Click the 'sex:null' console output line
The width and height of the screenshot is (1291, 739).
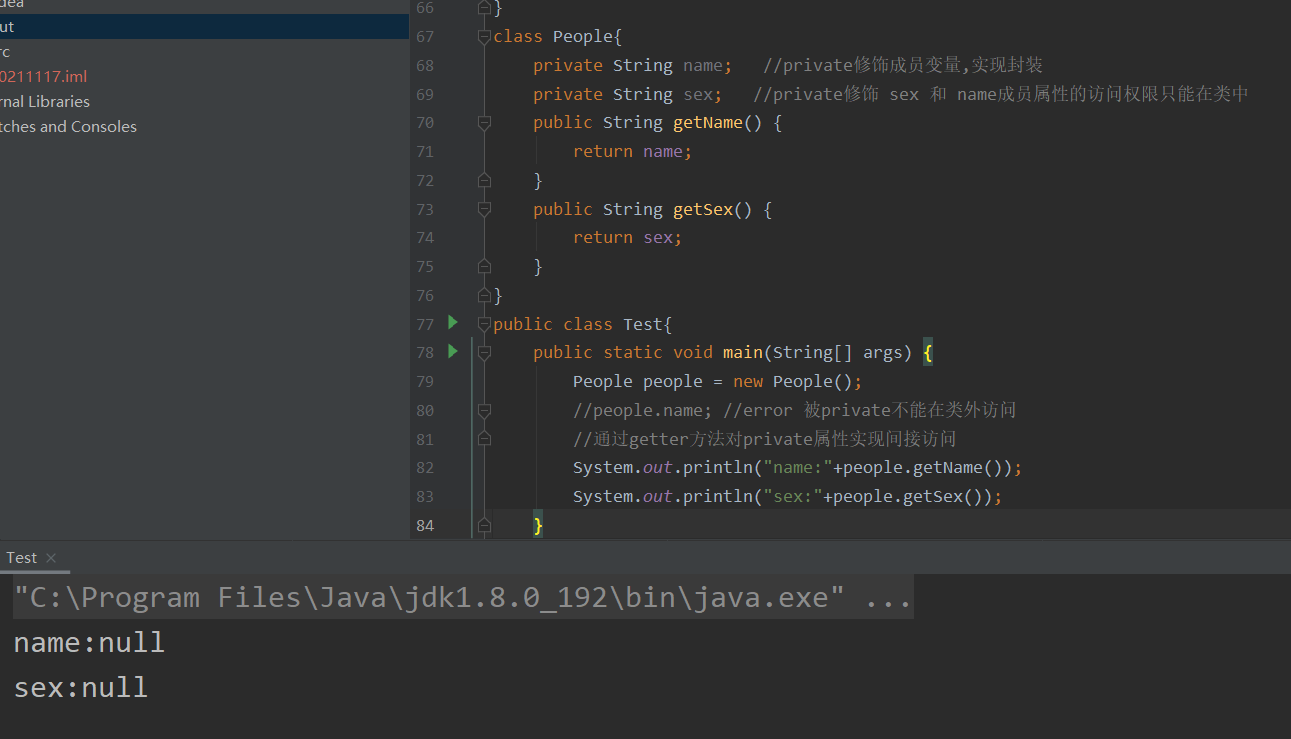[x=81, y=688]
